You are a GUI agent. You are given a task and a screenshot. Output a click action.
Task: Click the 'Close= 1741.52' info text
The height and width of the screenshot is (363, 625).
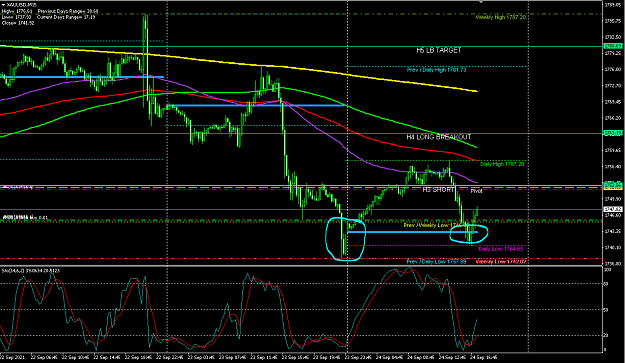click(18, 23)
